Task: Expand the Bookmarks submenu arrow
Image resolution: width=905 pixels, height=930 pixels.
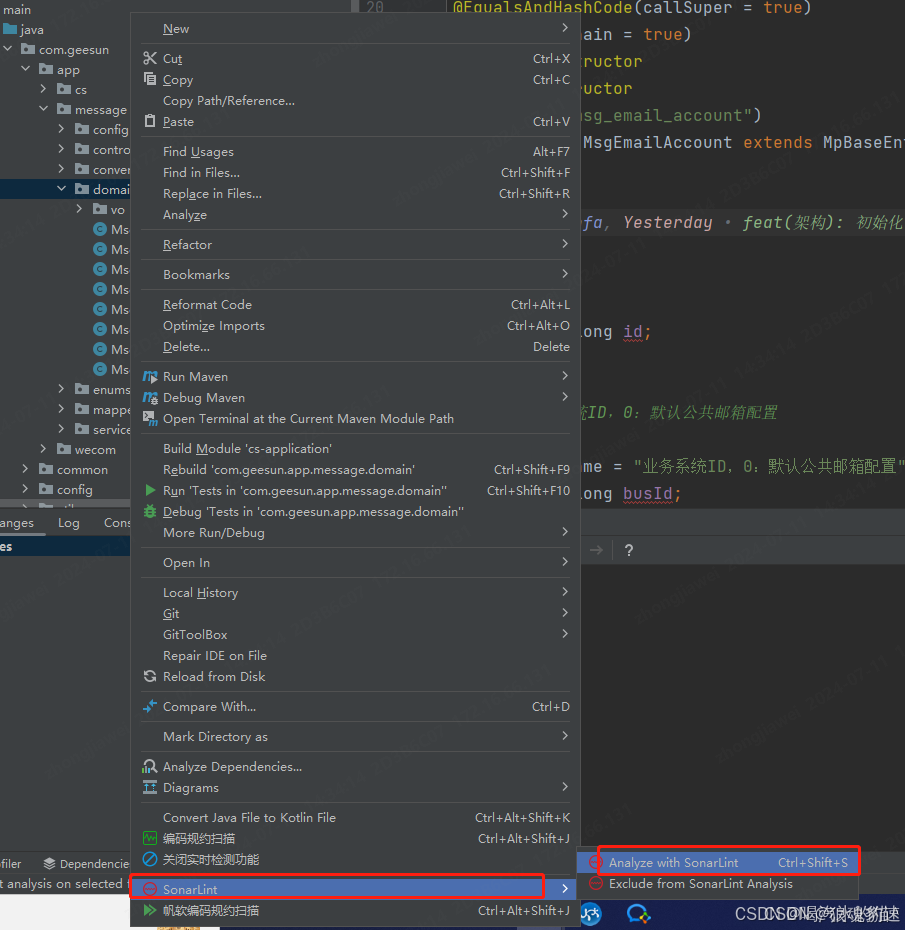Action: click(x=565, y=274)
